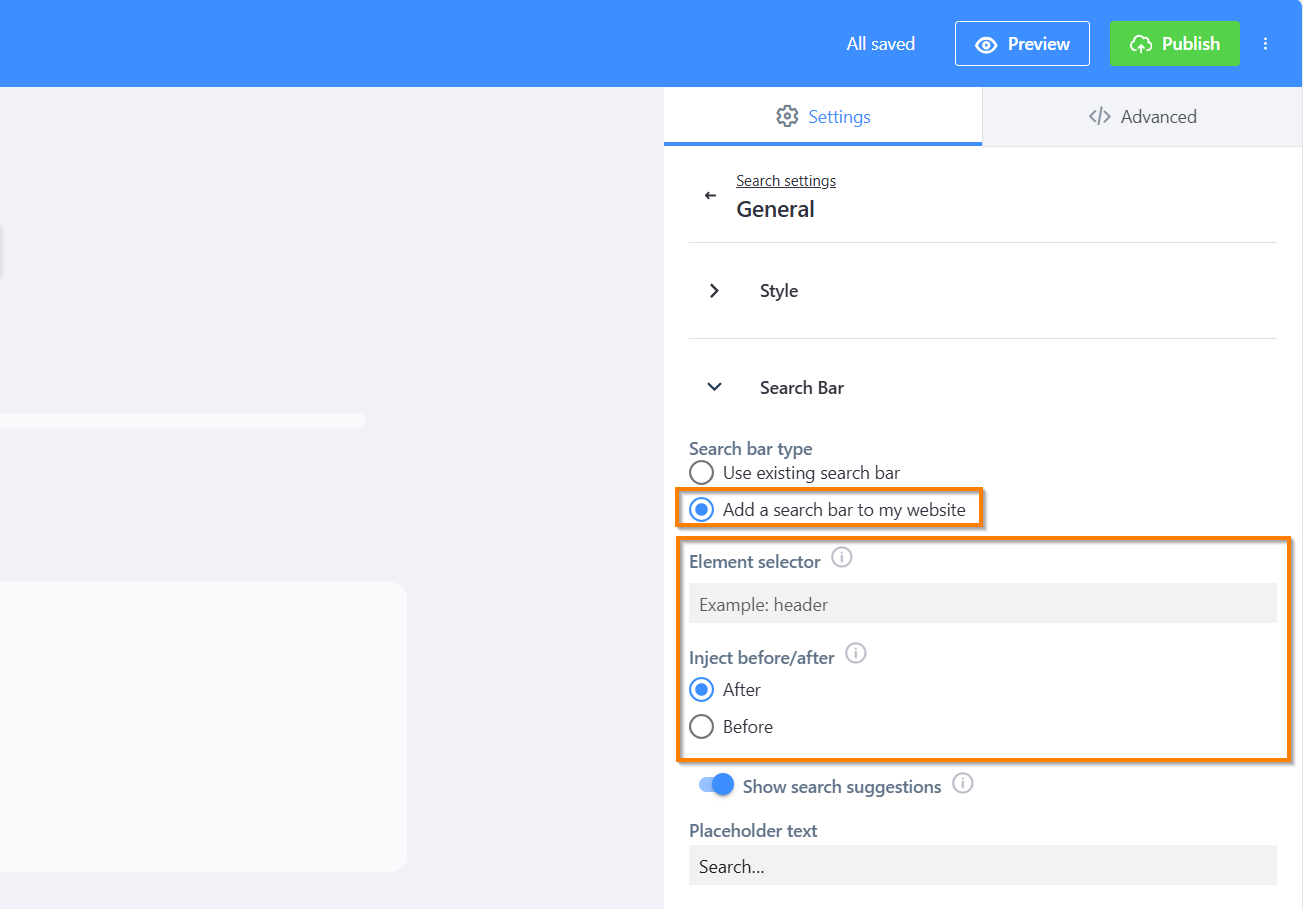This screenshot has height=909, width=1303.
Task: Click the code icon on the Advanced tab
Action: coord(1098,116)
